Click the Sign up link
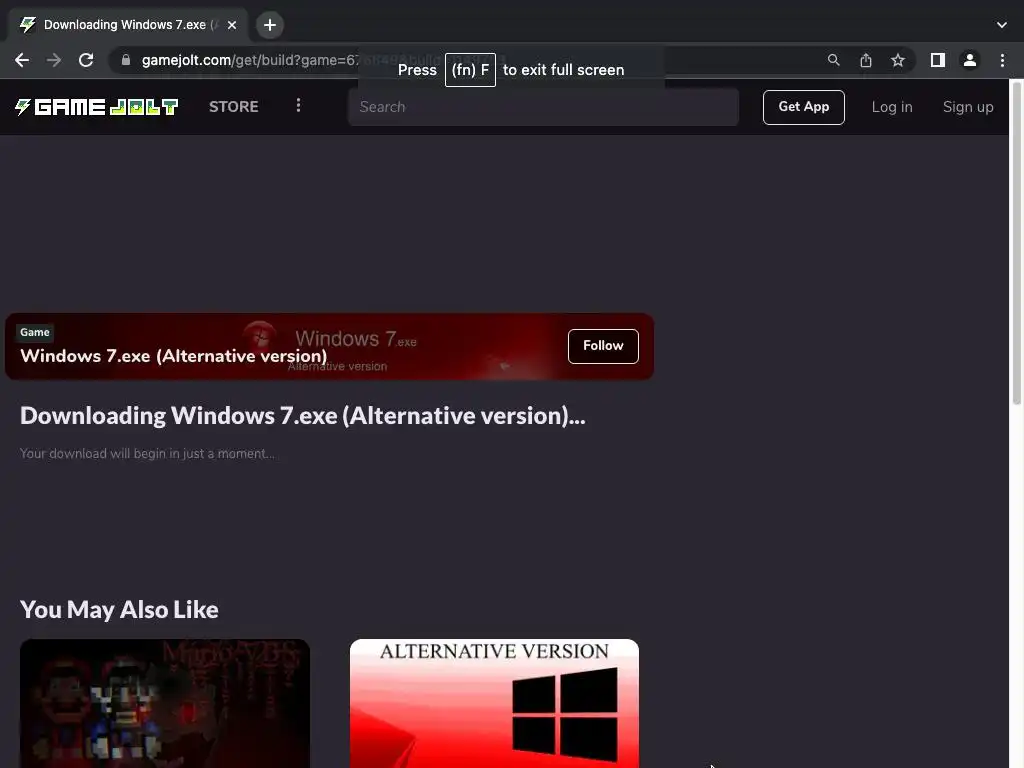Image resolution: width=1024 pixels, height=768 pixels. click(x=968, y=107)
